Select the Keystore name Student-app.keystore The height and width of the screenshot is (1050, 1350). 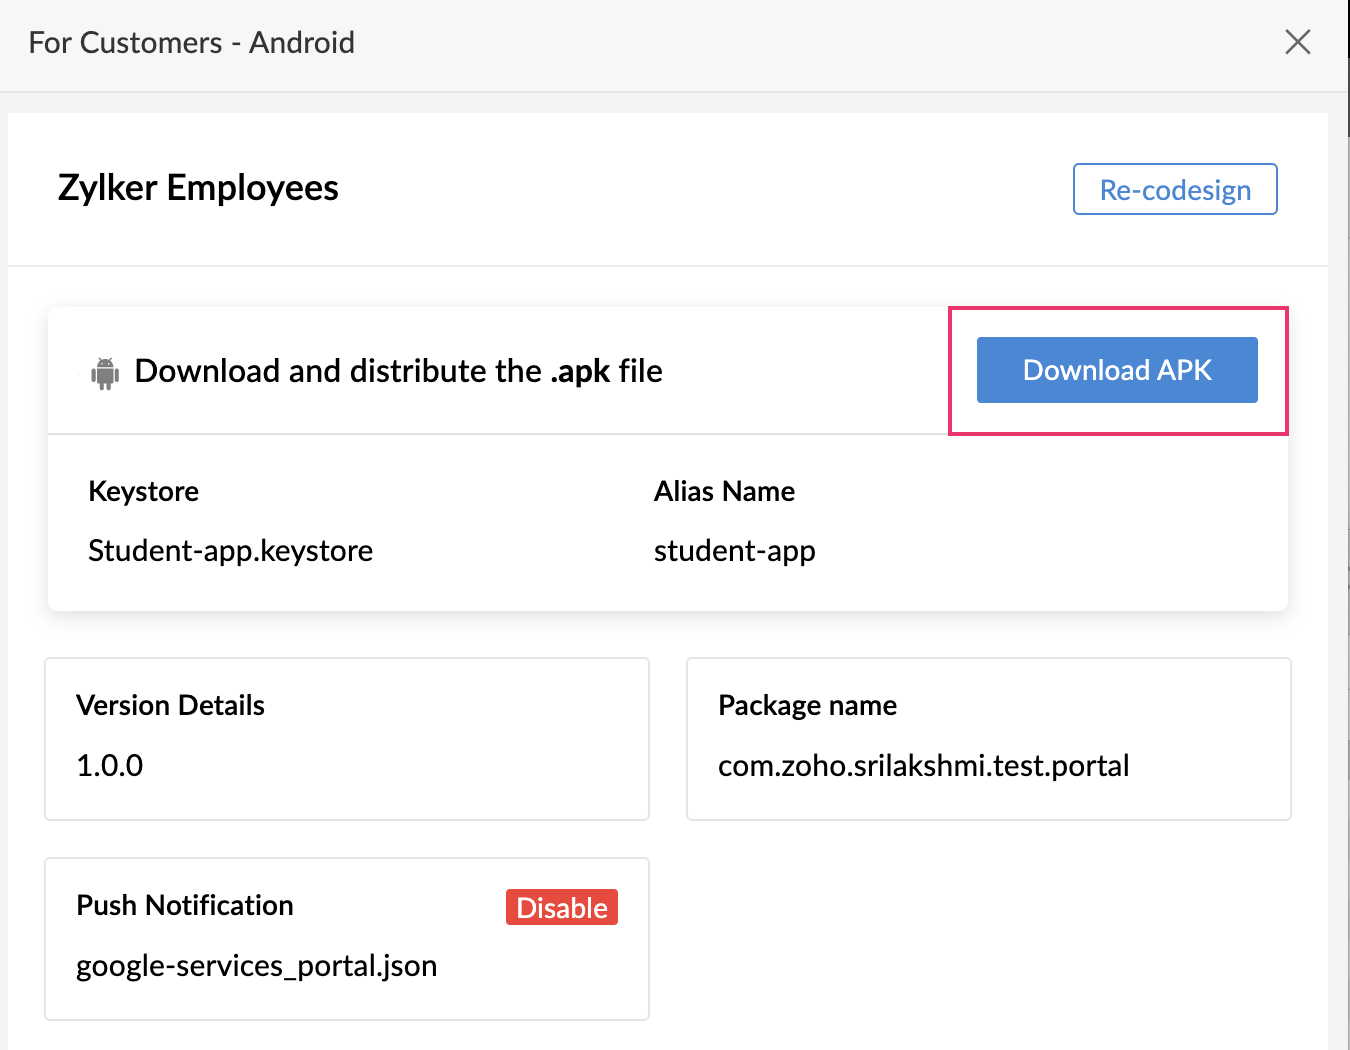(230, 550)
